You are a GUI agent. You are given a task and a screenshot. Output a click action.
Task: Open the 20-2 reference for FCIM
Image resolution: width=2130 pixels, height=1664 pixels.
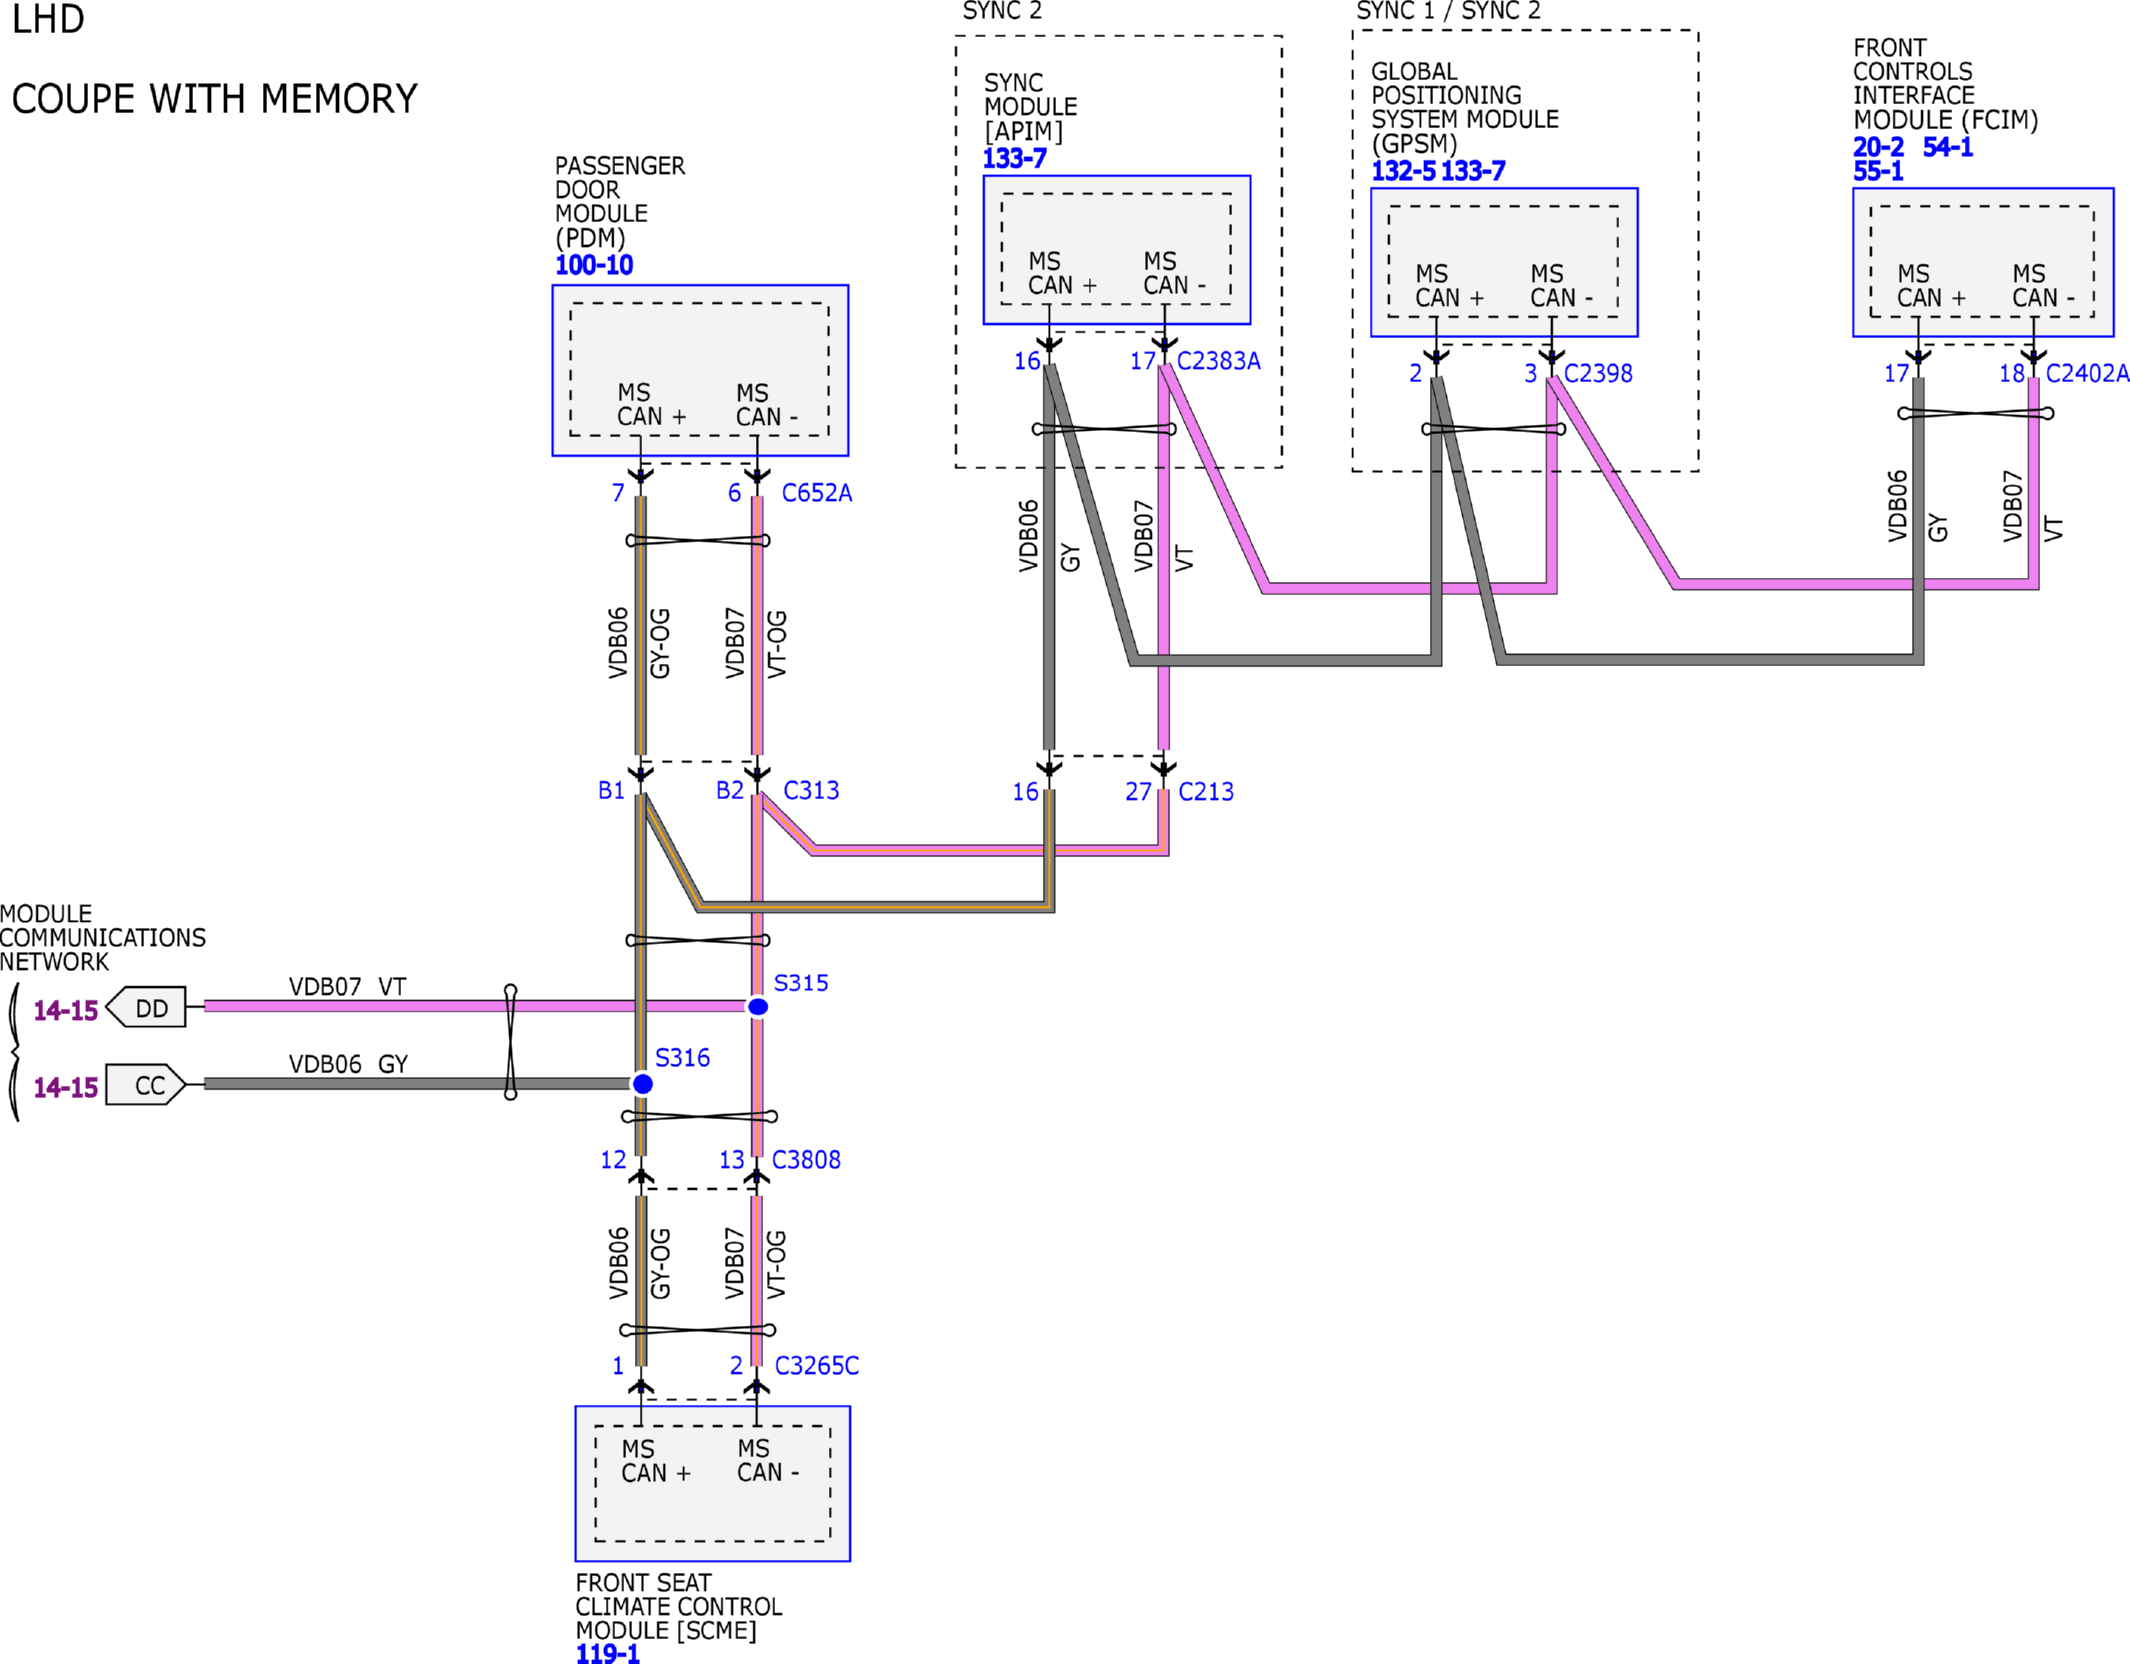[1877, 147]
